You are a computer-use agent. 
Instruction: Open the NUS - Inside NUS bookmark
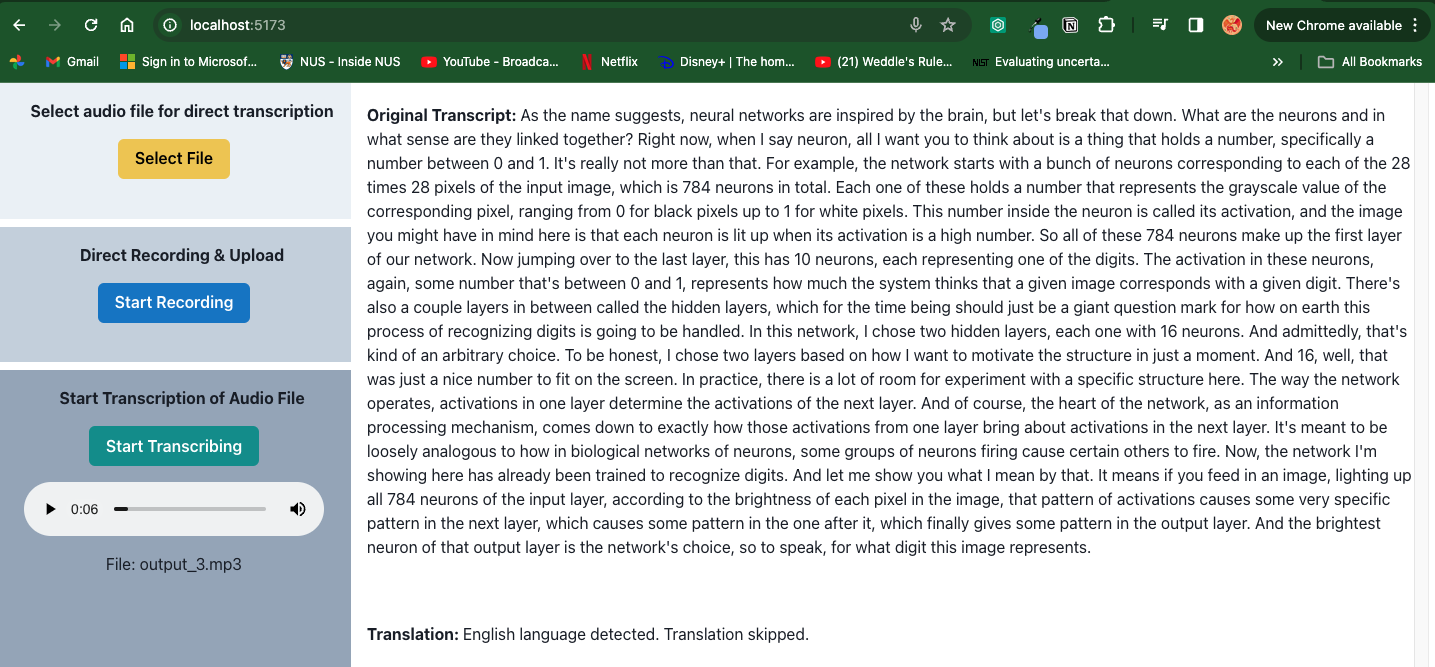340,62
